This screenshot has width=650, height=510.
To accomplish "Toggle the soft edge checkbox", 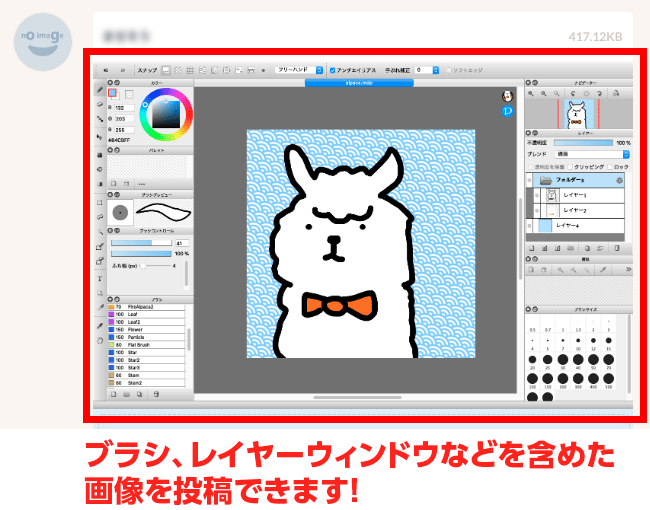I will (x=449, y=70).
